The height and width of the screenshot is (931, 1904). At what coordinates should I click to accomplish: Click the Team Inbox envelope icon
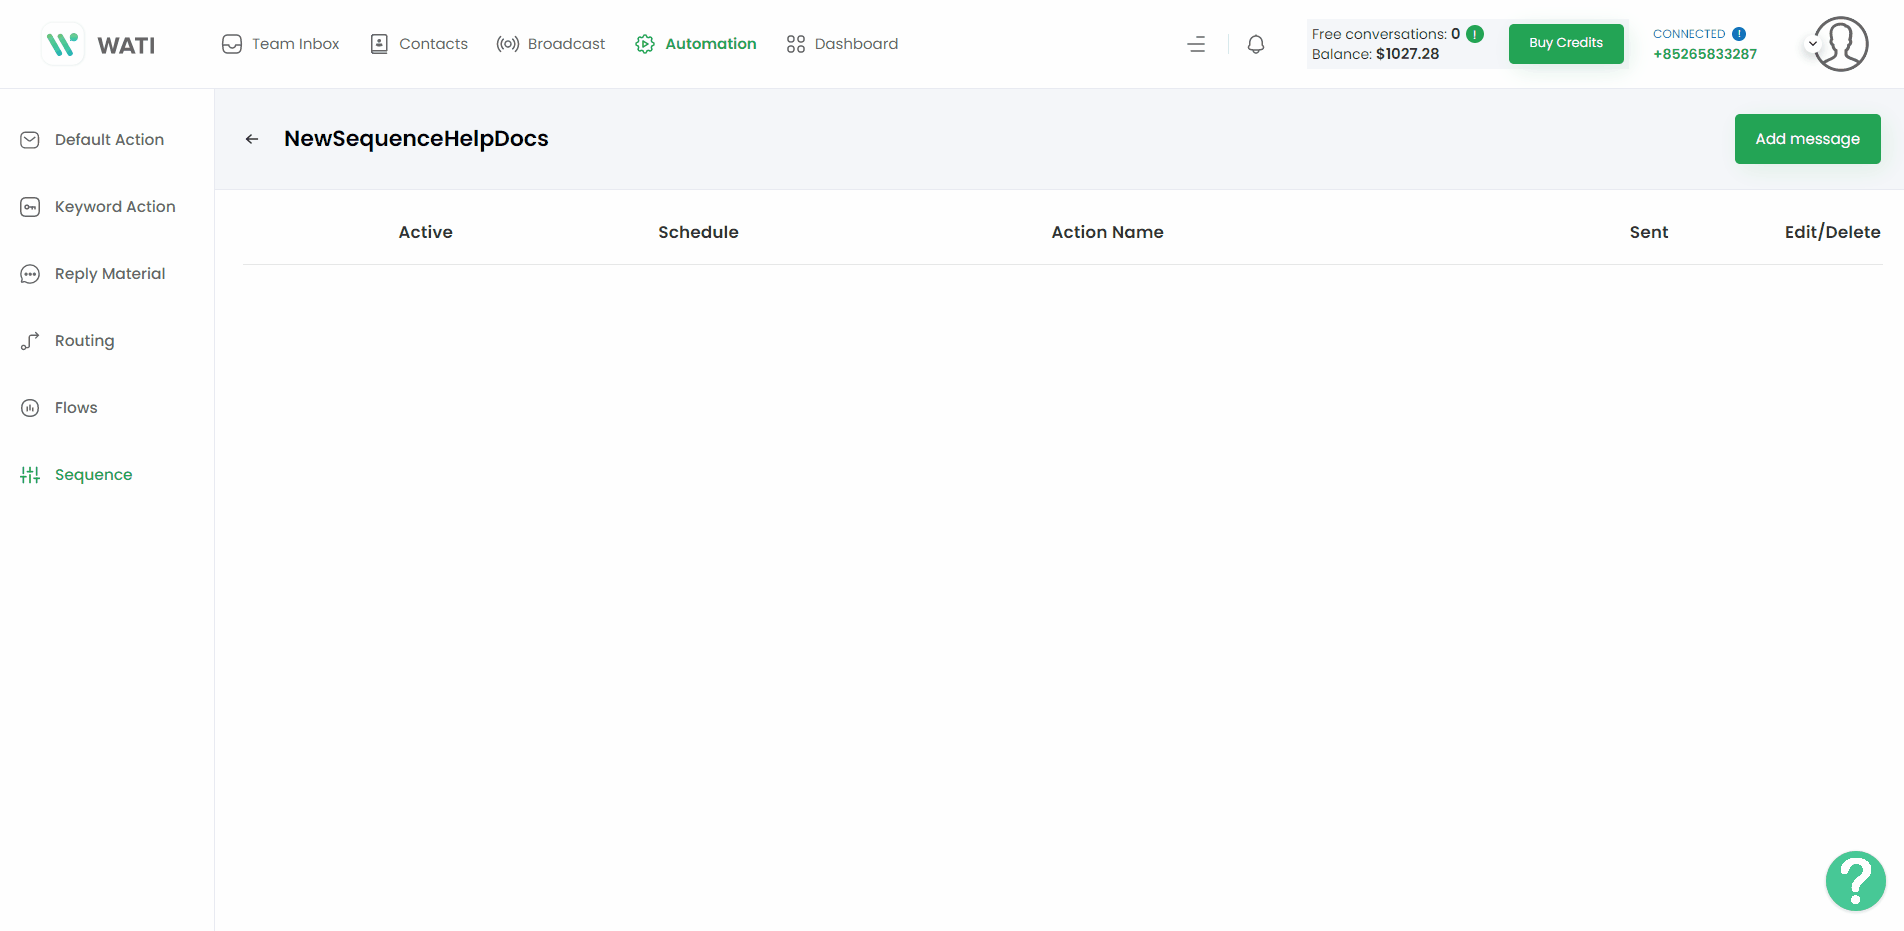pos(232,44)
